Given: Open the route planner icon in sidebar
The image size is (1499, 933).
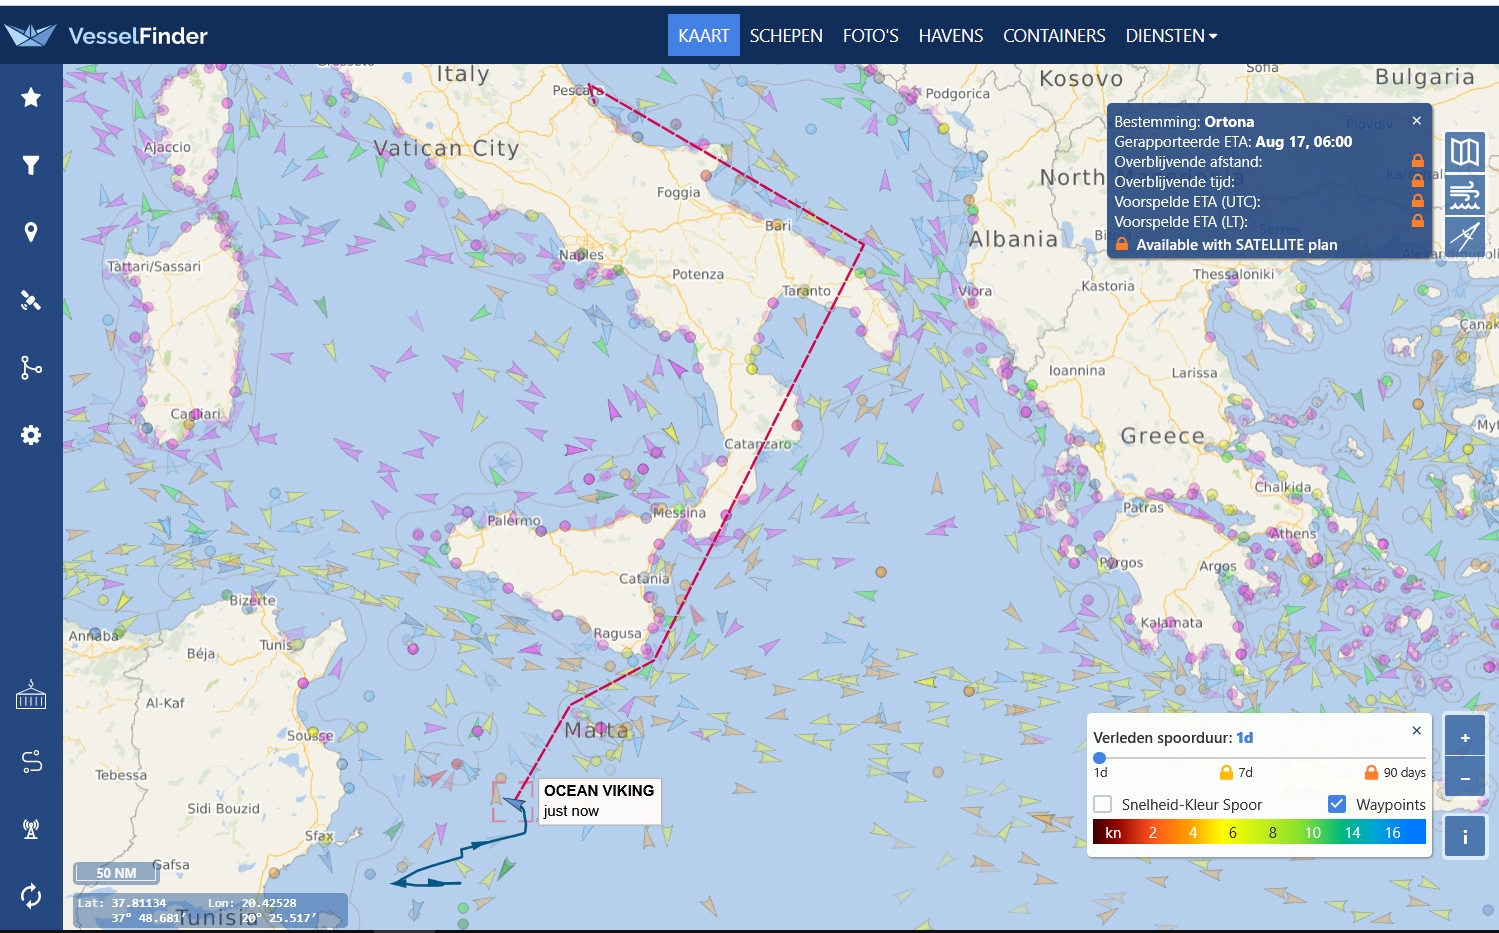Looking at the screenshot, I should tap(31, 762).
